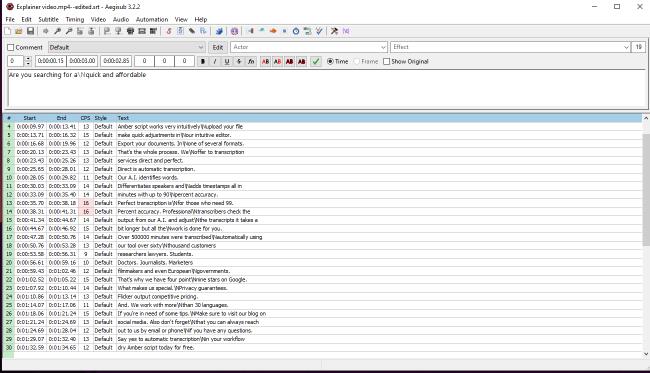Open the Shift Times tool icon
Screen dimensions: 650x373
click(x=250, y=31)
